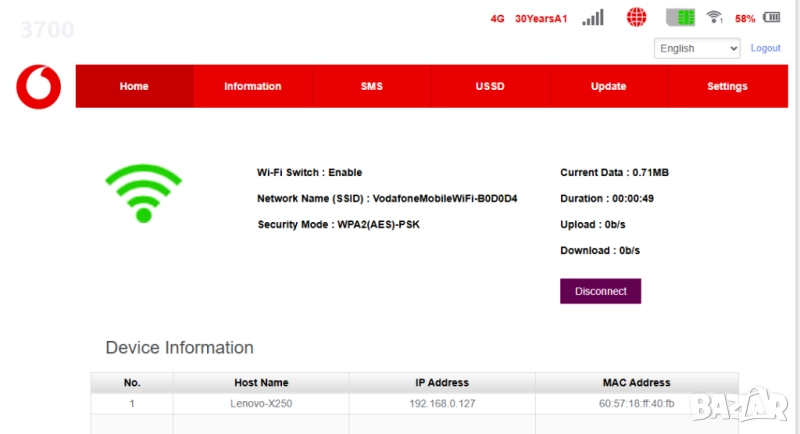Viewport: 800px width, 434px height.
Task: Click the battery level icon
Action: [771, 18]
